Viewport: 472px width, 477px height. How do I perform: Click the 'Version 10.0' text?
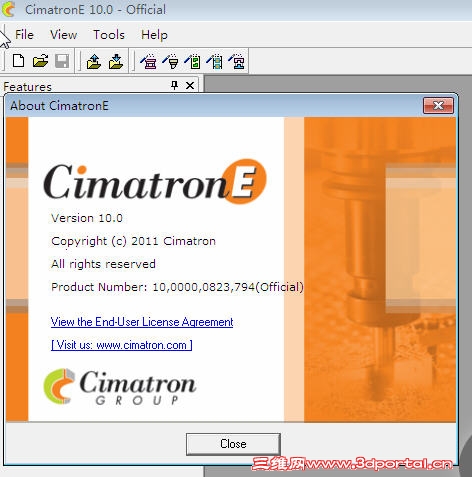coord(87,218)
